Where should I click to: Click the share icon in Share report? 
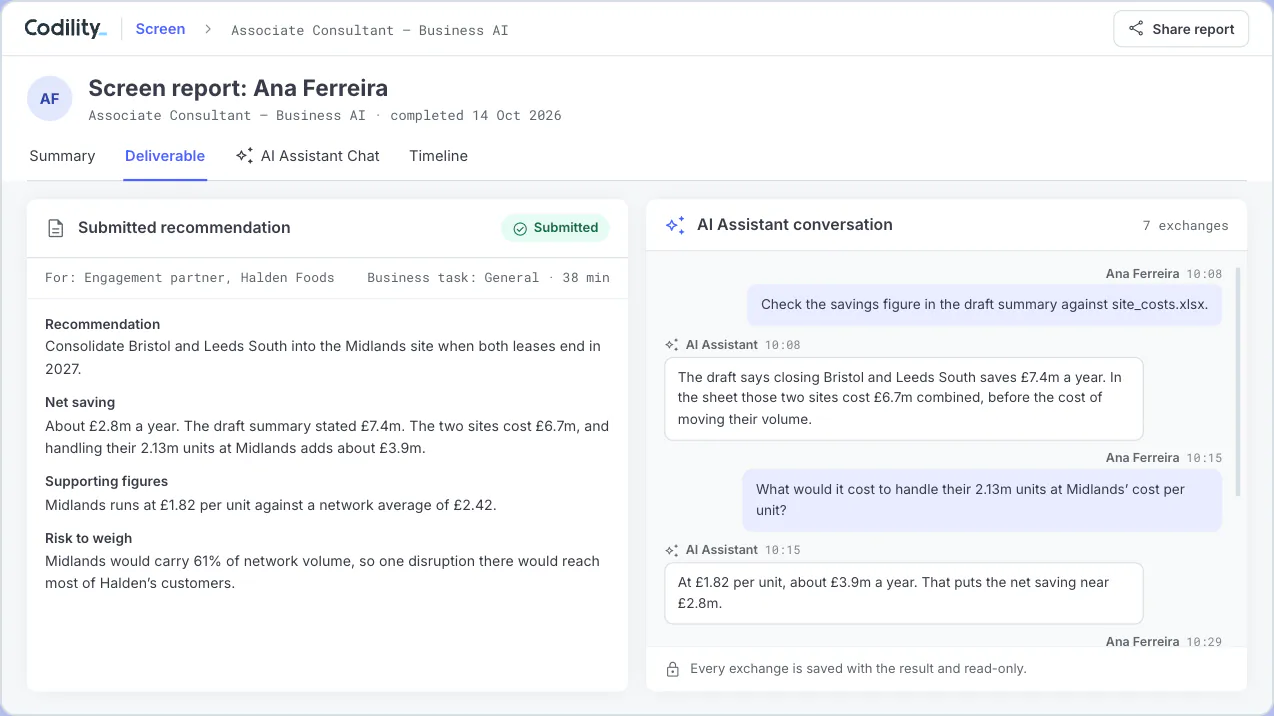1136,29
